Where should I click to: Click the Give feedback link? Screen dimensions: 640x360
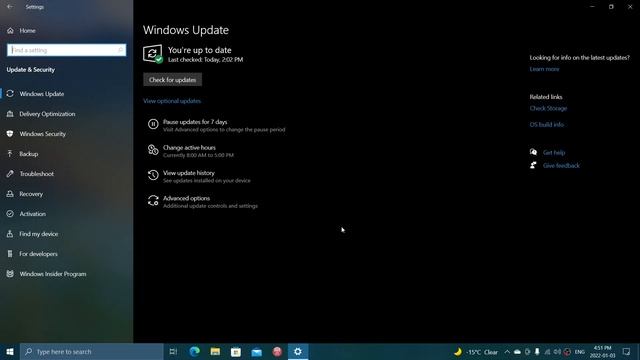(561, 165)
